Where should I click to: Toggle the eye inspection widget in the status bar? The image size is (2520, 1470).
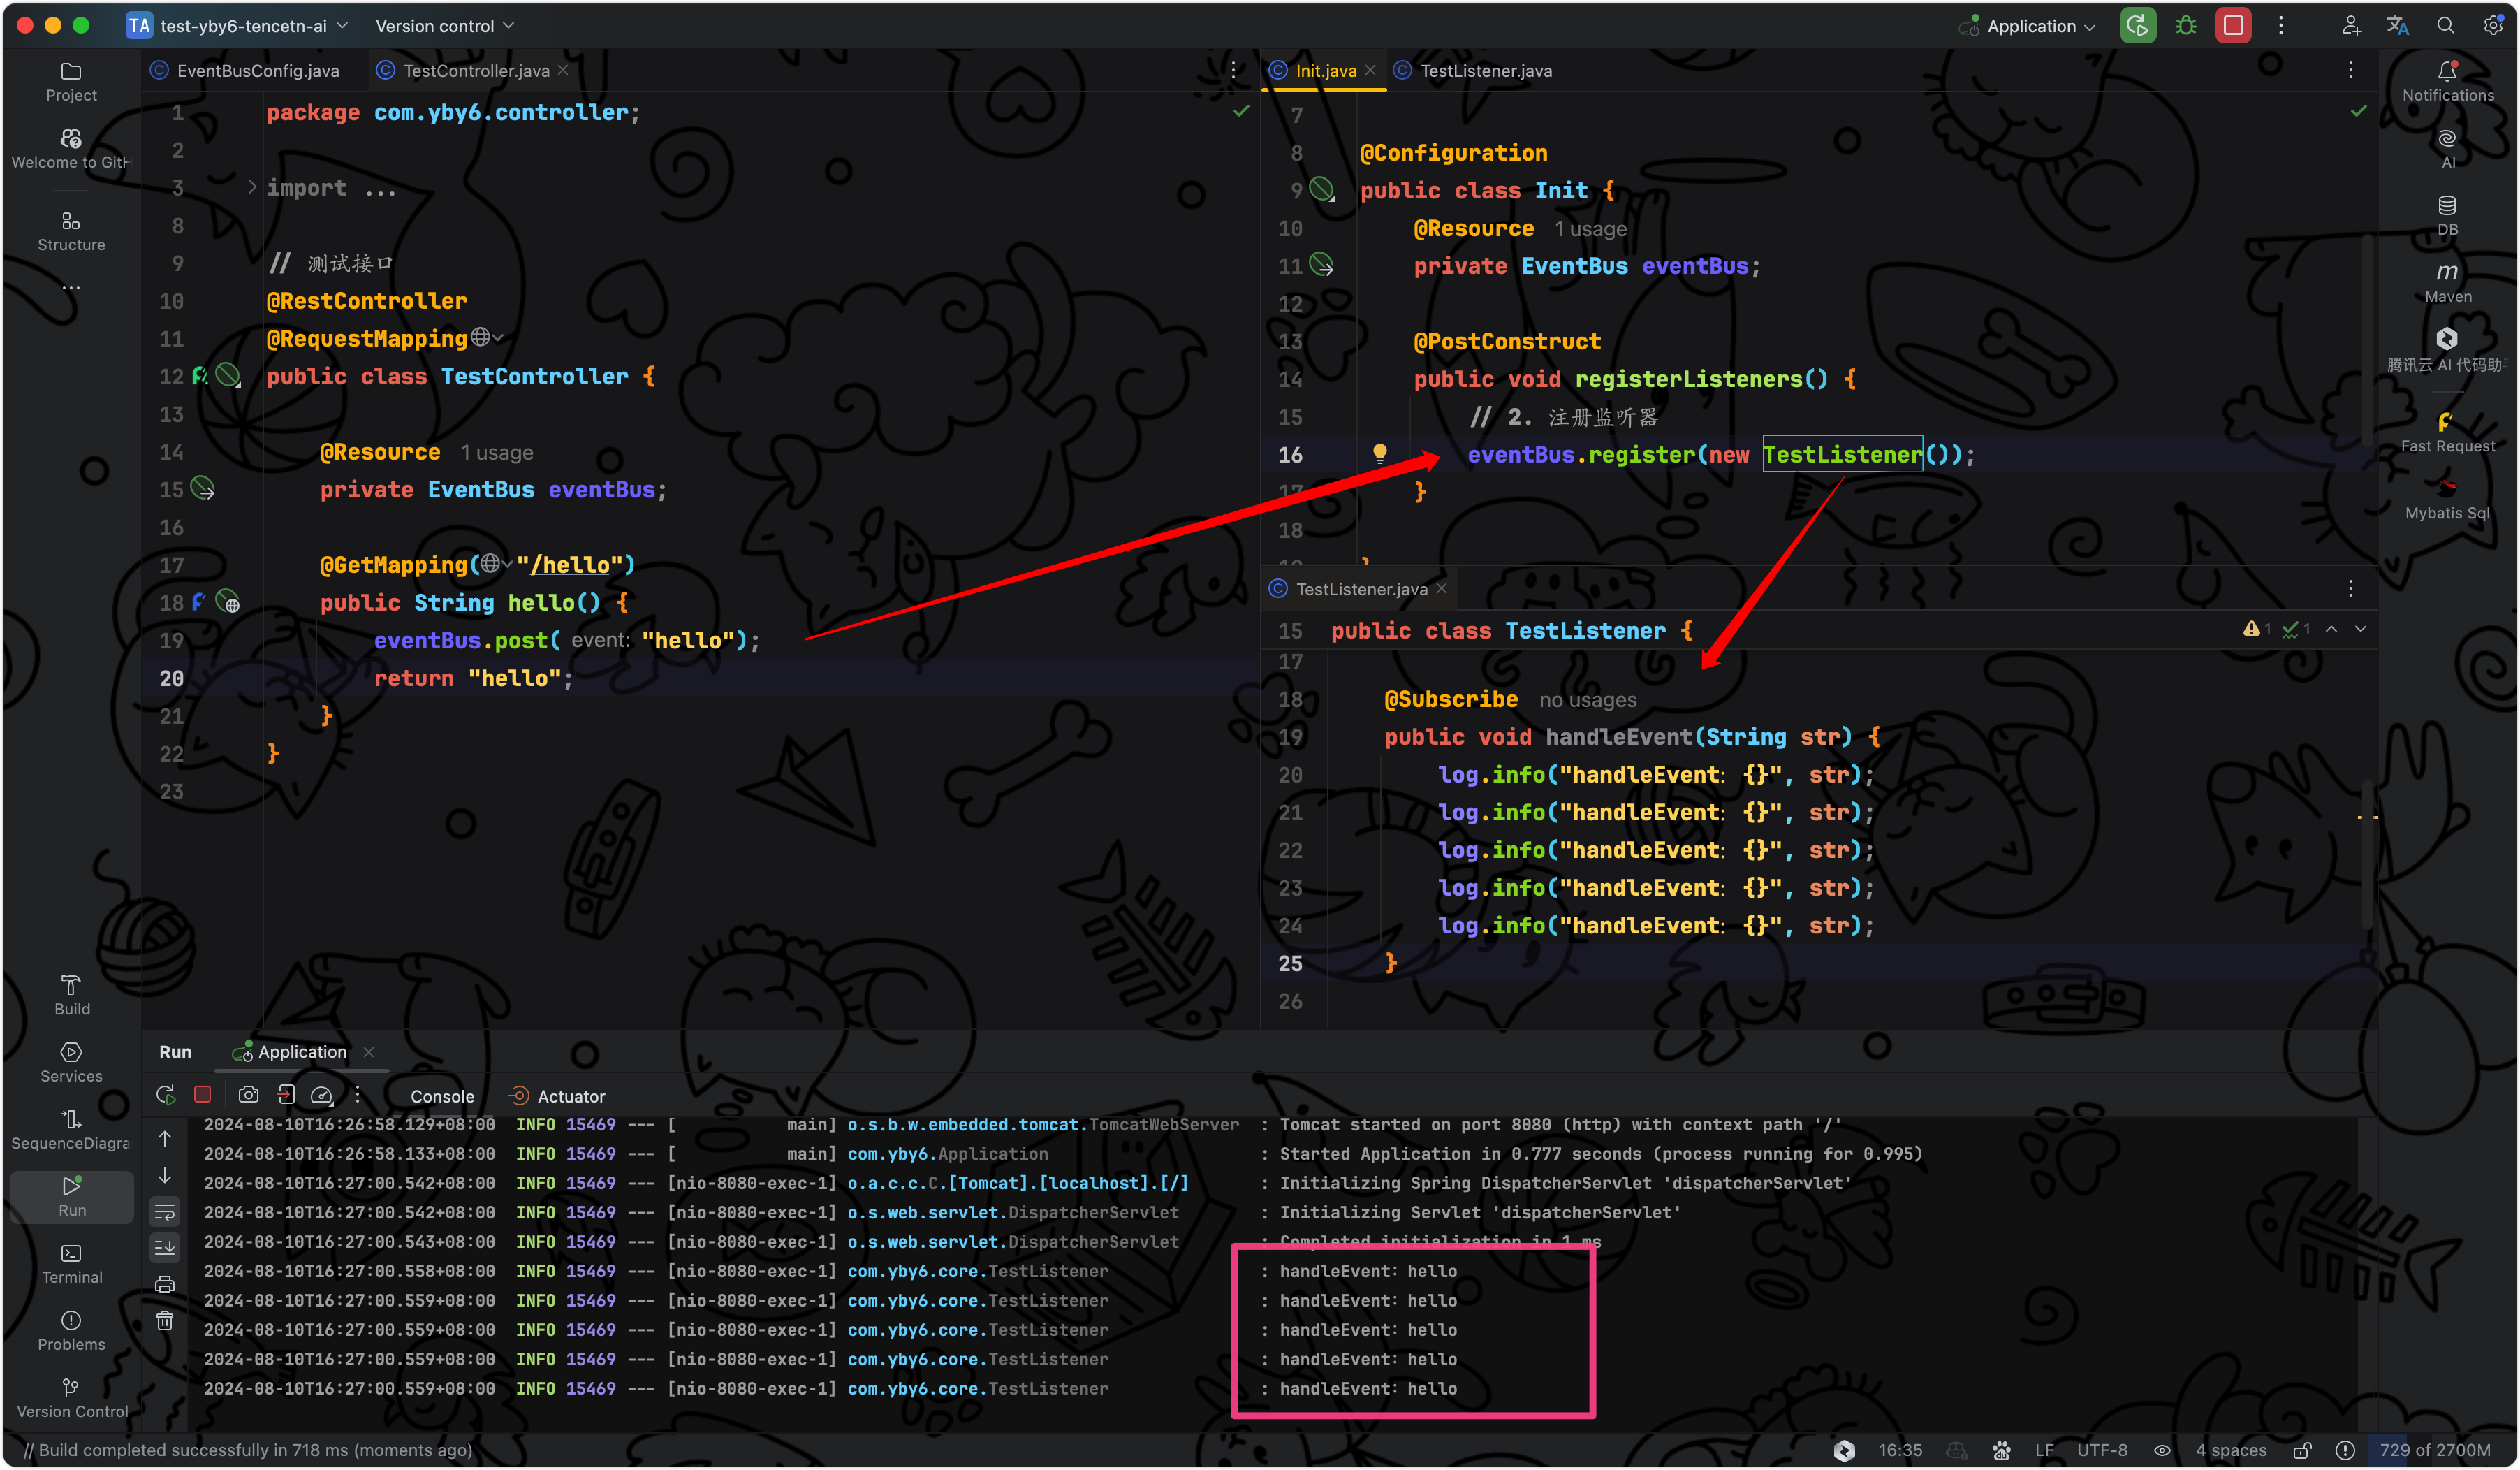[2161, 1450]
